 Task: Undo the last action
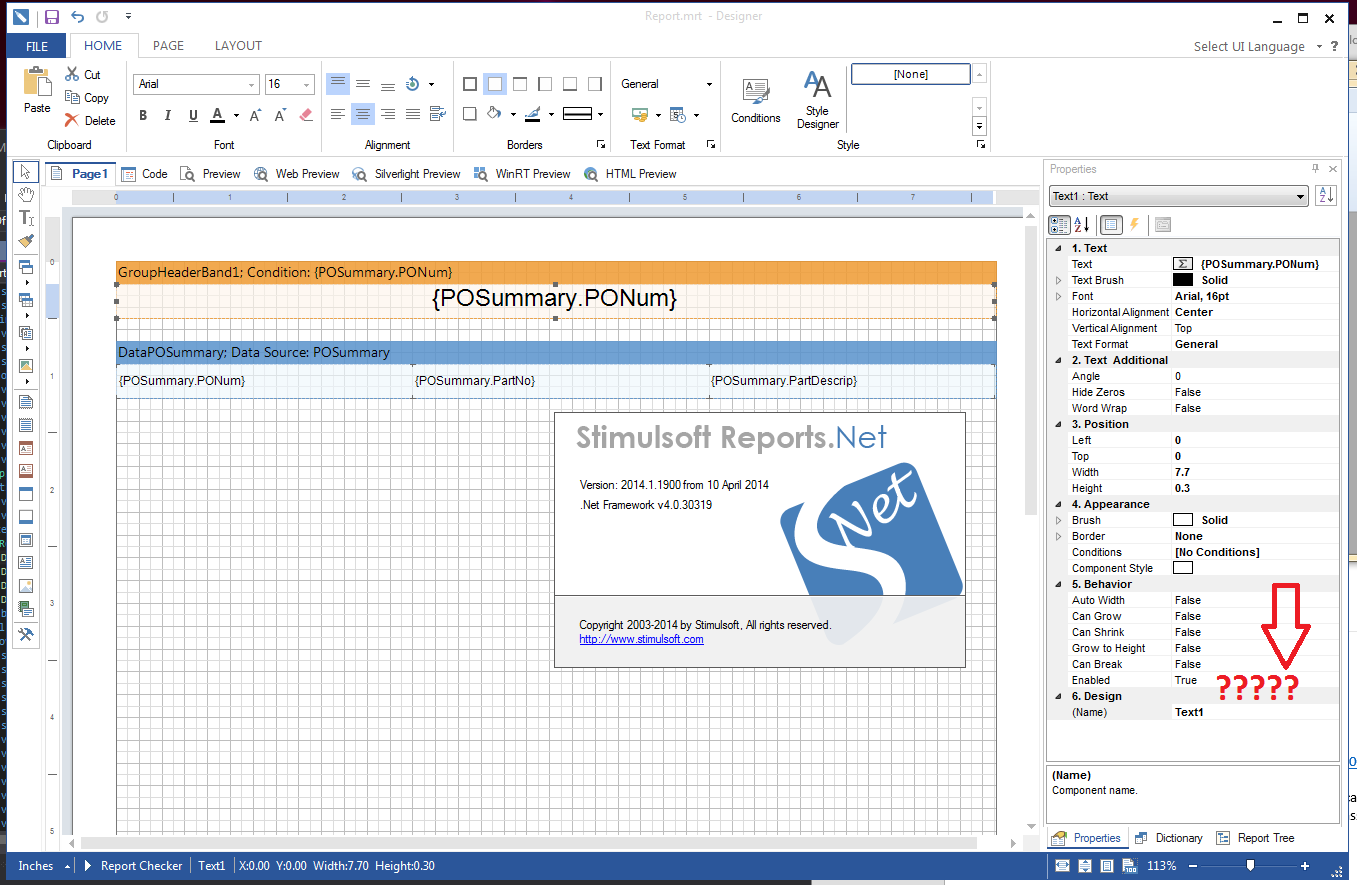pos(78,17)
